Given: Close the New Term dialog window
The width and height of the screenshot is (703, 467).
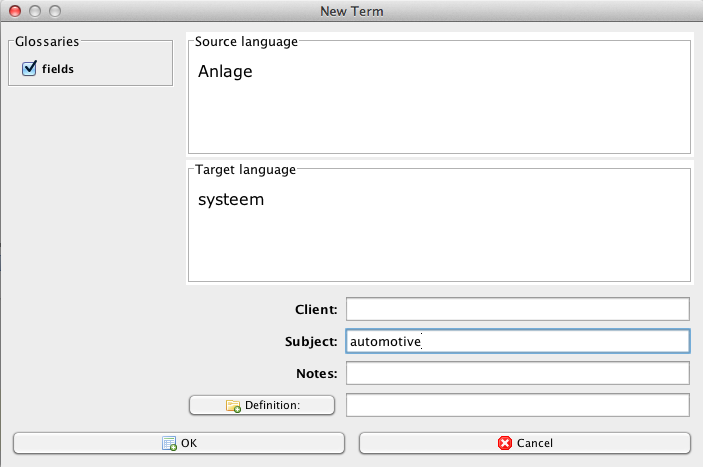Looking at the screenshot, I should coord(15,11).
